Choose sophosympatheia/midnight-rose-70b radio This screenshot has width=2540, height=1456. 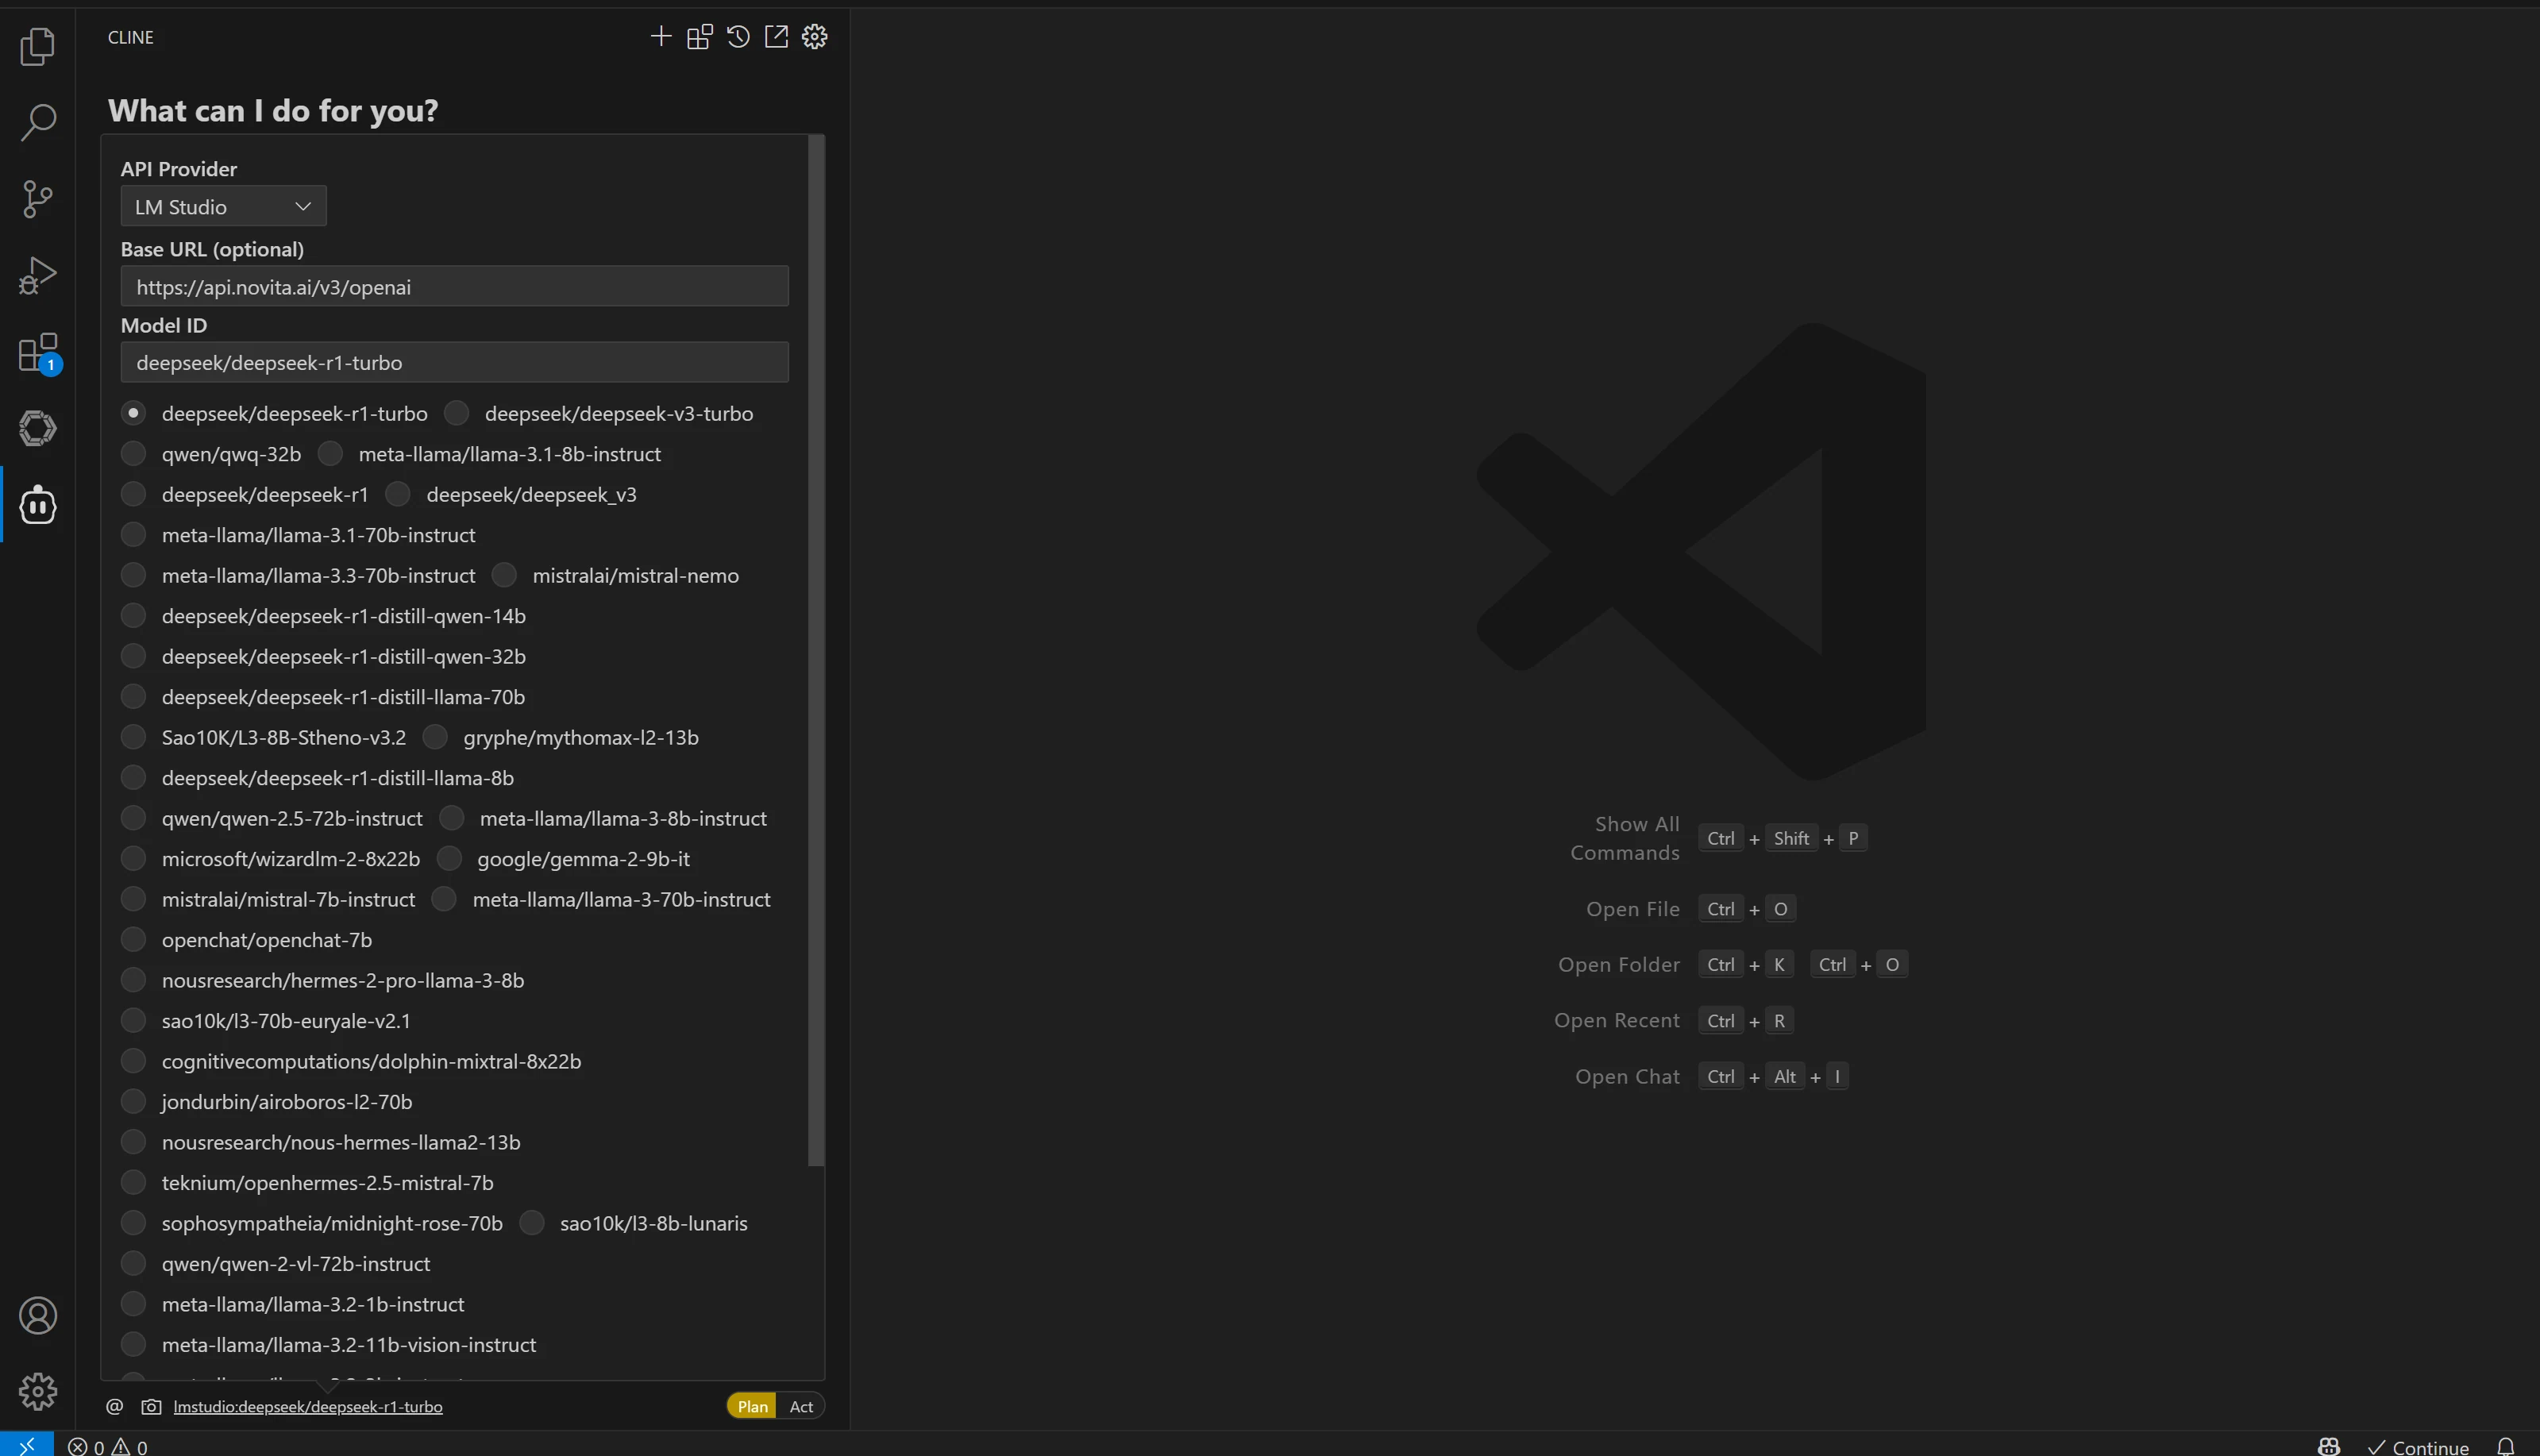pyautogui.click(x=133, y=1223)
